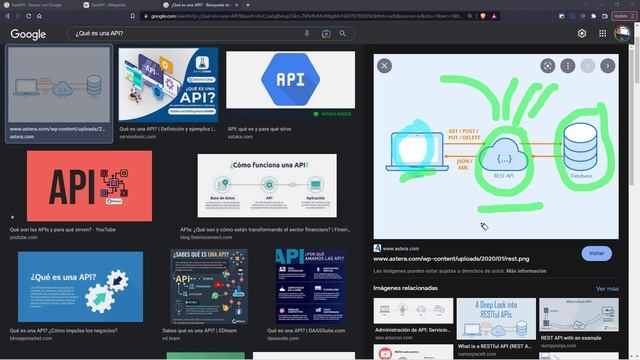Image resolution: width=640 pixels, height=360 pixels.
Task: Run search with the magnifying glass icon
Action: (x=342, y=34)
